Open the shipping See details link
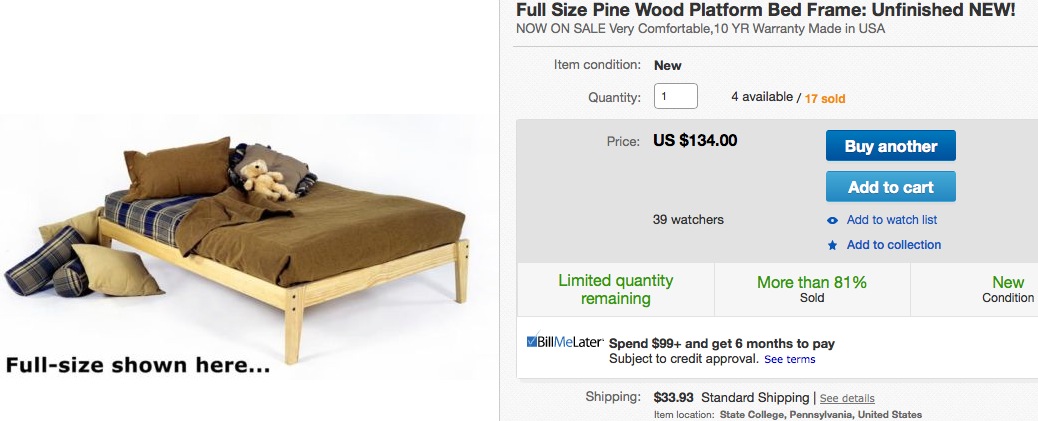The width and height of the screenshot is (1038, 421). coord(847,398)
